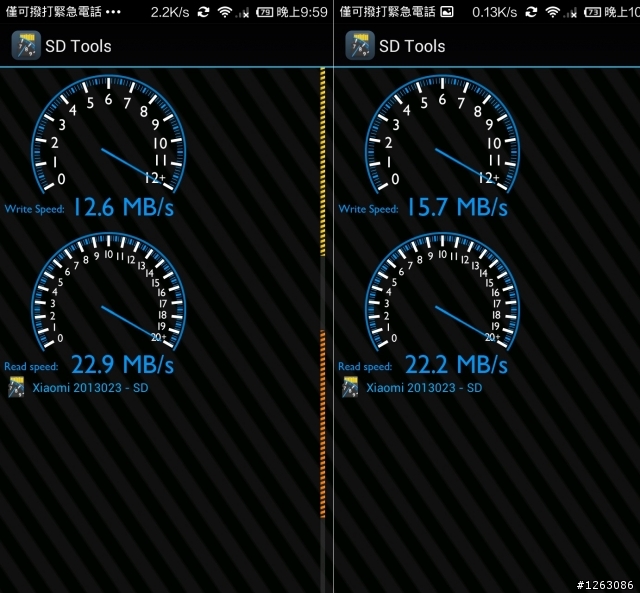The width and height of the screenshot is (640, 593).
Task: Tap the small SD card icon beside left Xiaomi 2013023
Action: tap(16, 387)
